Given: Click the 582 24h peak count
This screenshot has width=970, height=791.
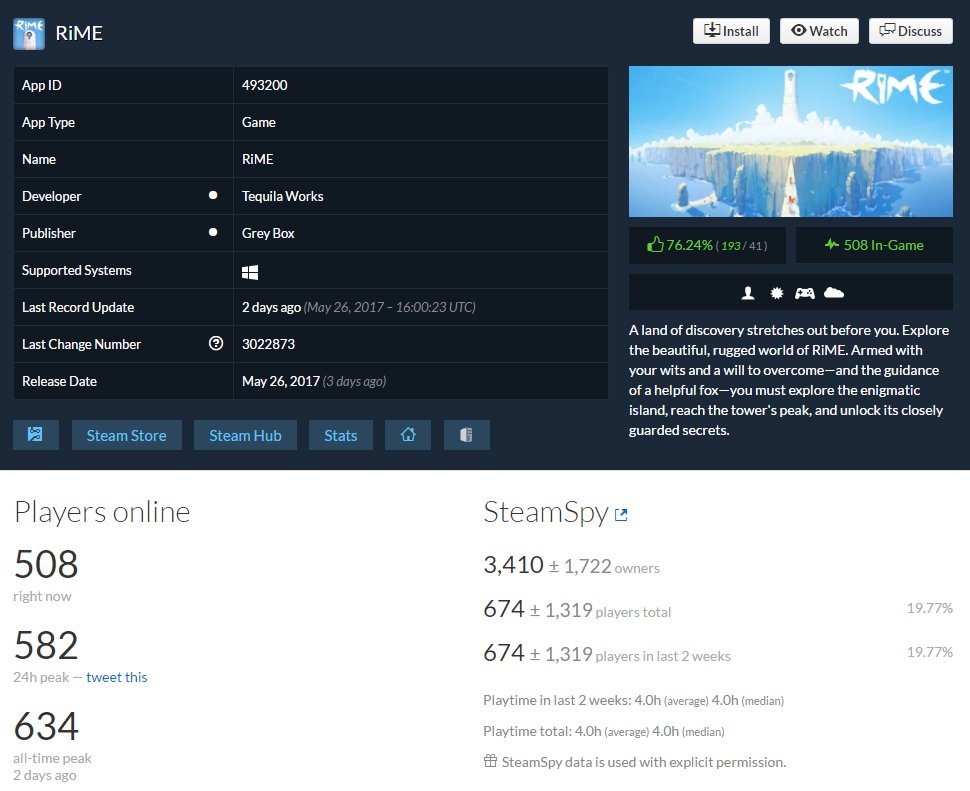Looking at the screenshot, I should 46,645.
